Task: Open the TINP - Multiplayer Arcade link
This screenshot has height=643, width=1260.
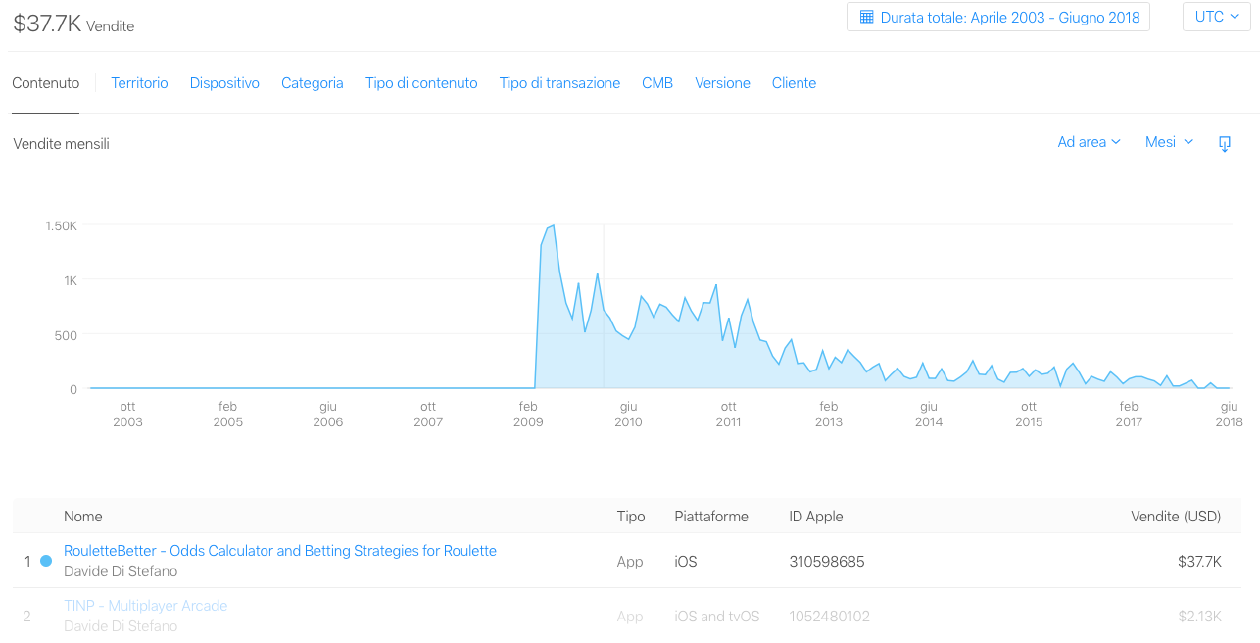Action: (146, 606)
